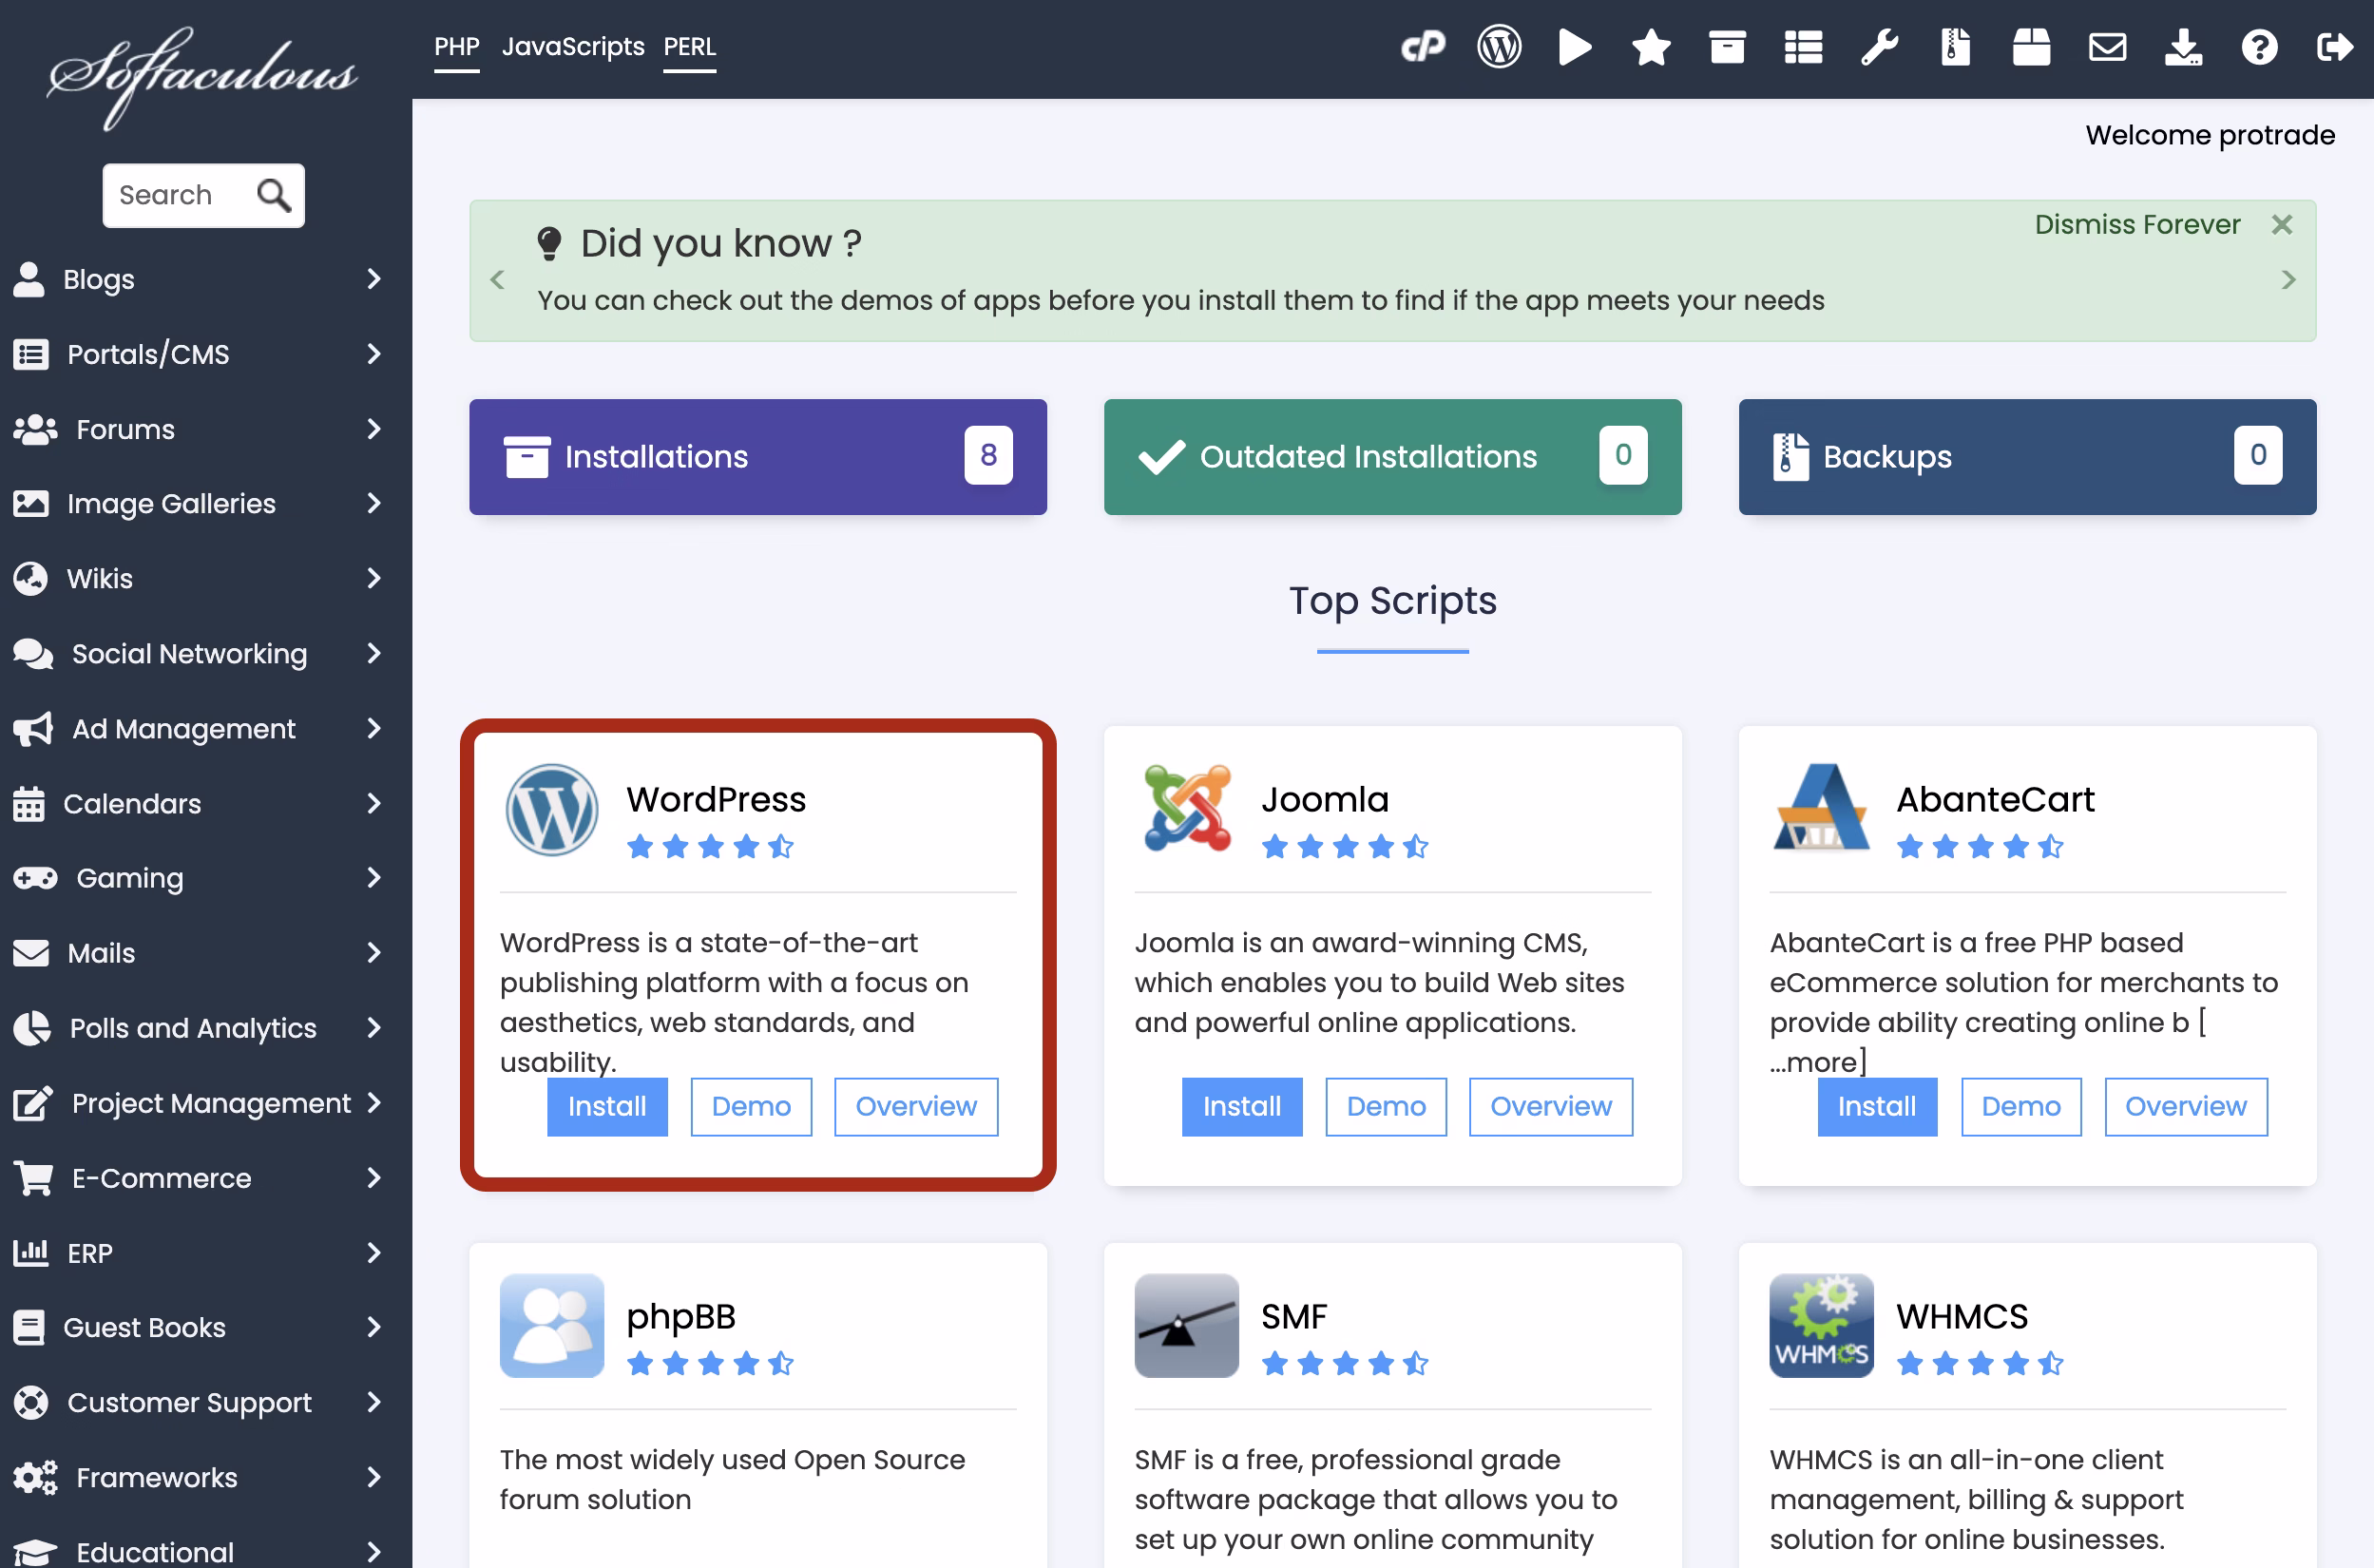Image resolution: width=2374 pixels, height=1568 pixels.
Task: Click the SMF logo thumbnail
Action: pos(1186,1325)
